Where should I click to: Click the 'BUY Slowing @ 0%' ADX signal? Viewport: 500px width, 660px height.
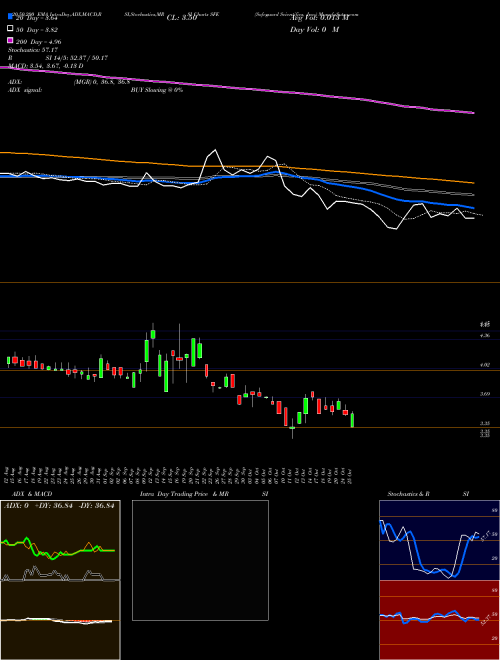tap(157, 90)
